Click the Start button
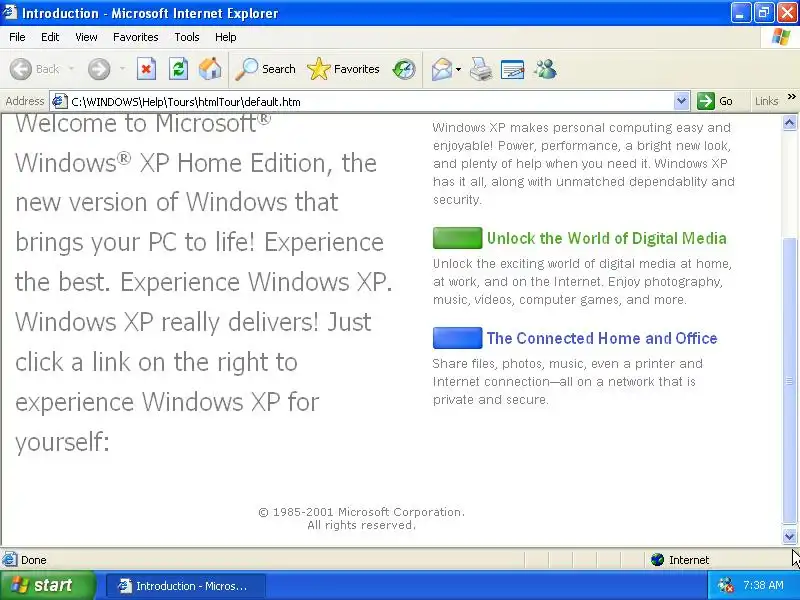This screenshot has width=800, height=600. pos(47,585)
